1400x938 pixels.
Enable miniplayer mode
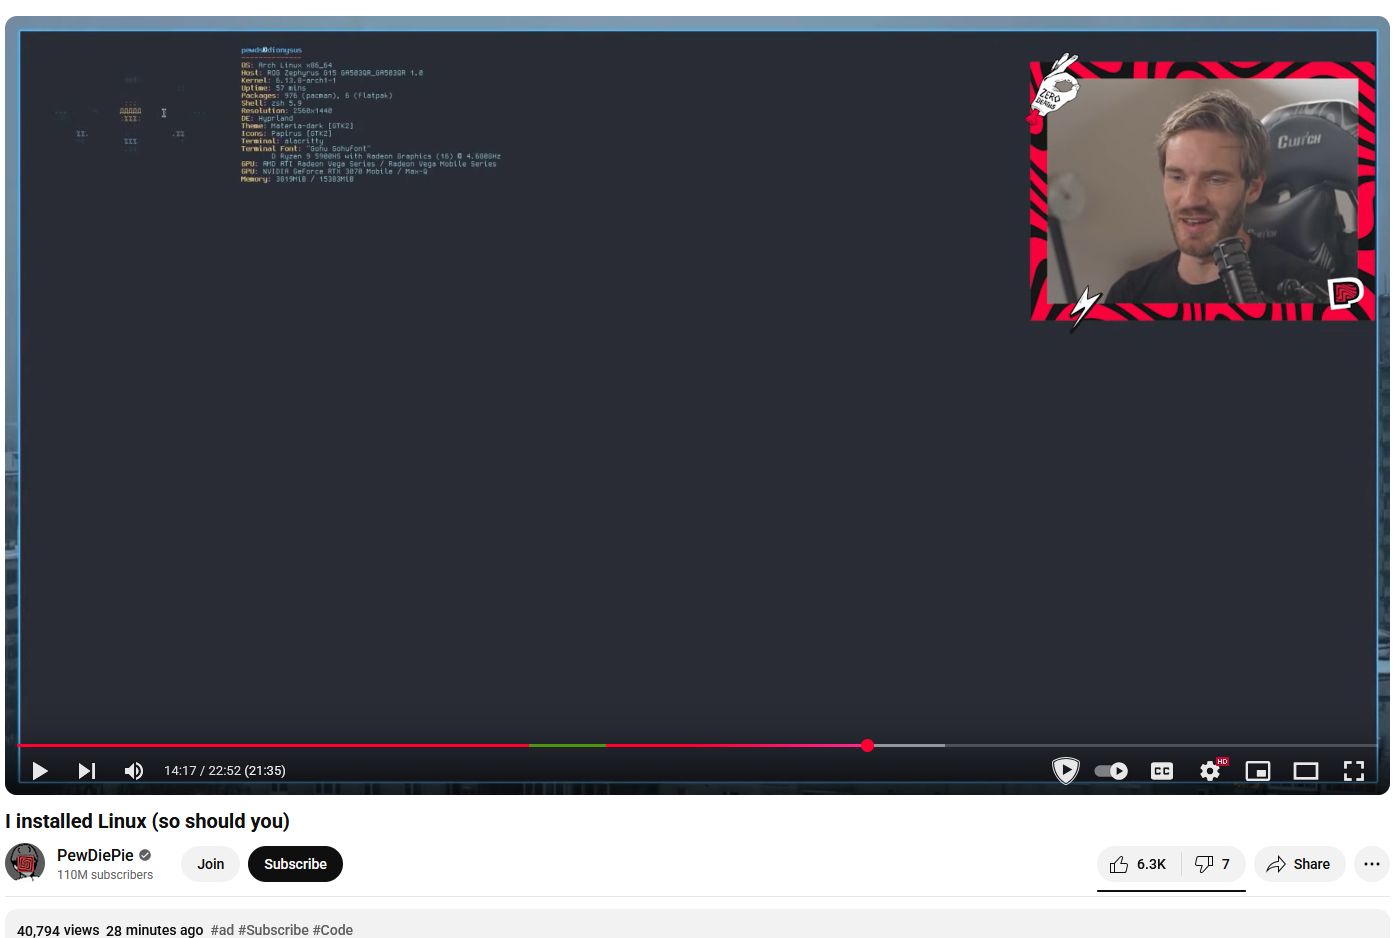pos(1257,771)
